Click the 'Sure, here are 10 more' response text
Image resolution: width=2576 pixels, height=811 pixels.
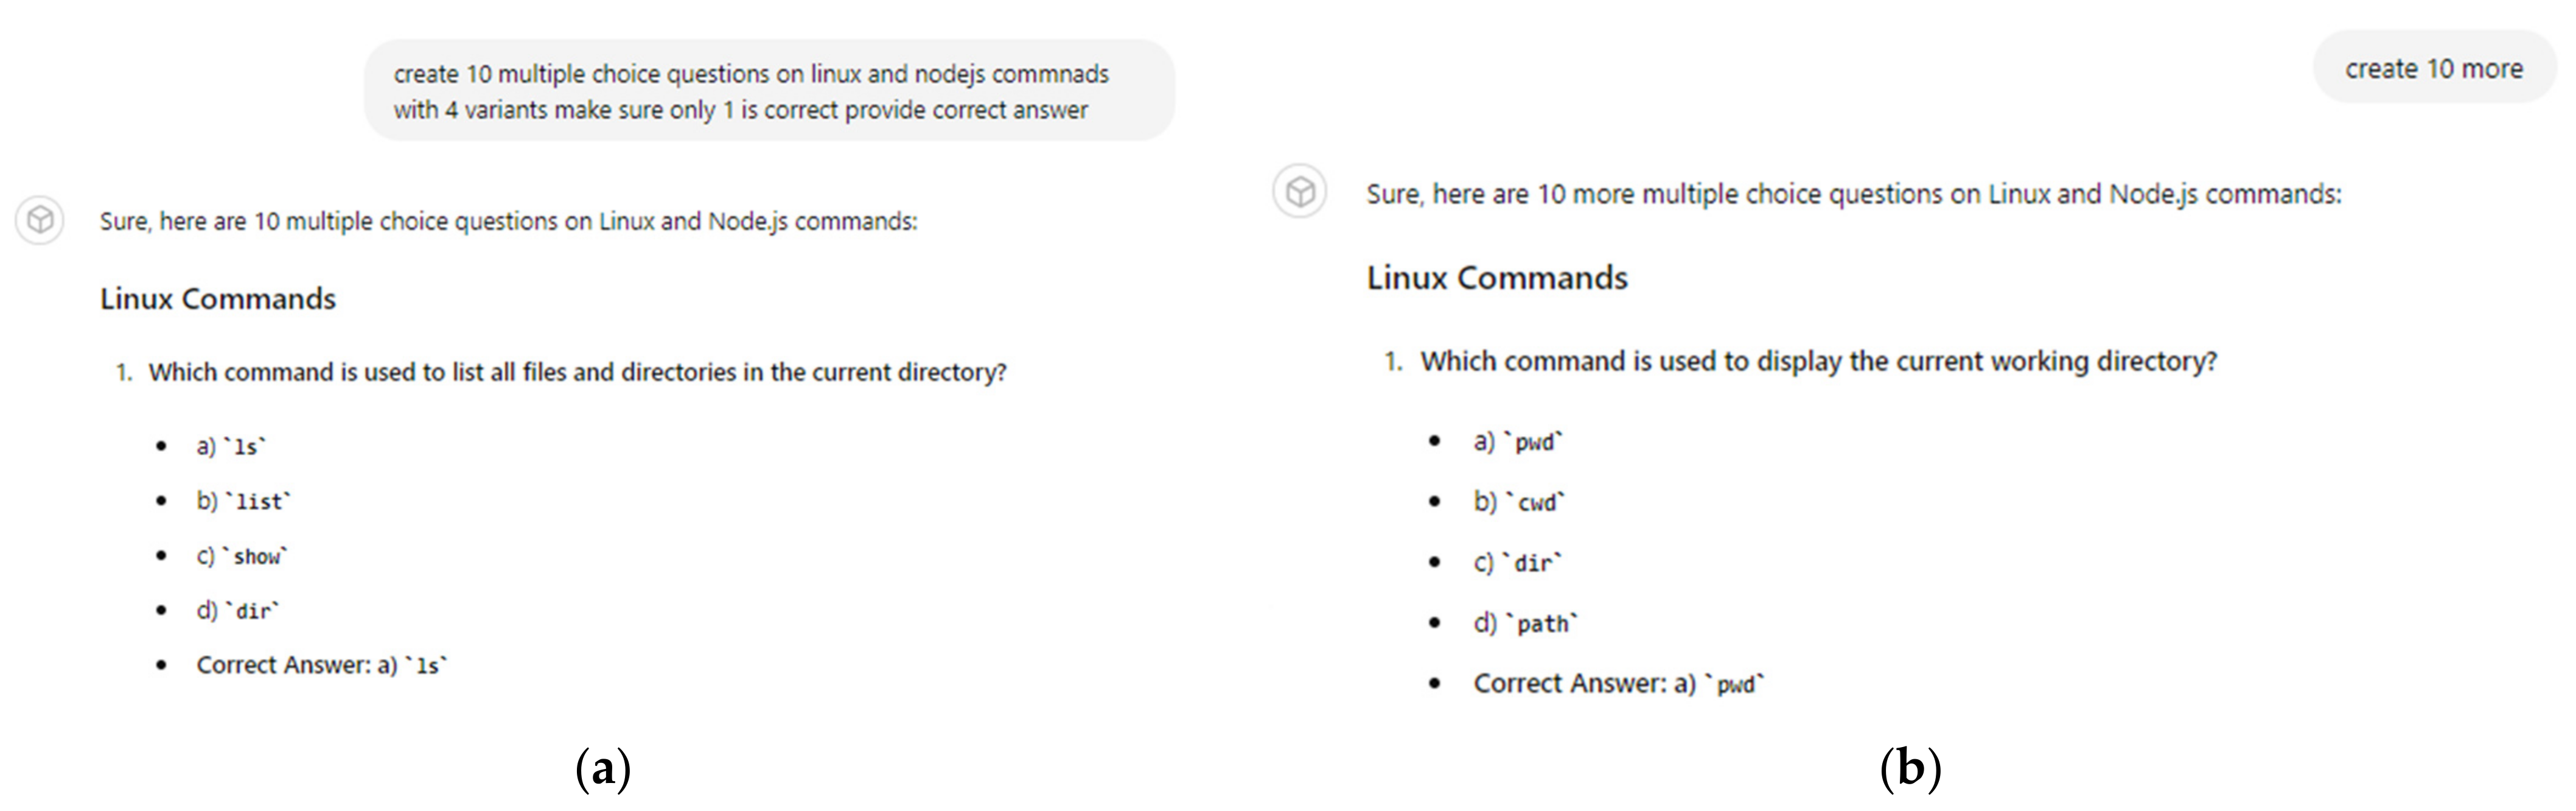[1853, 194]
